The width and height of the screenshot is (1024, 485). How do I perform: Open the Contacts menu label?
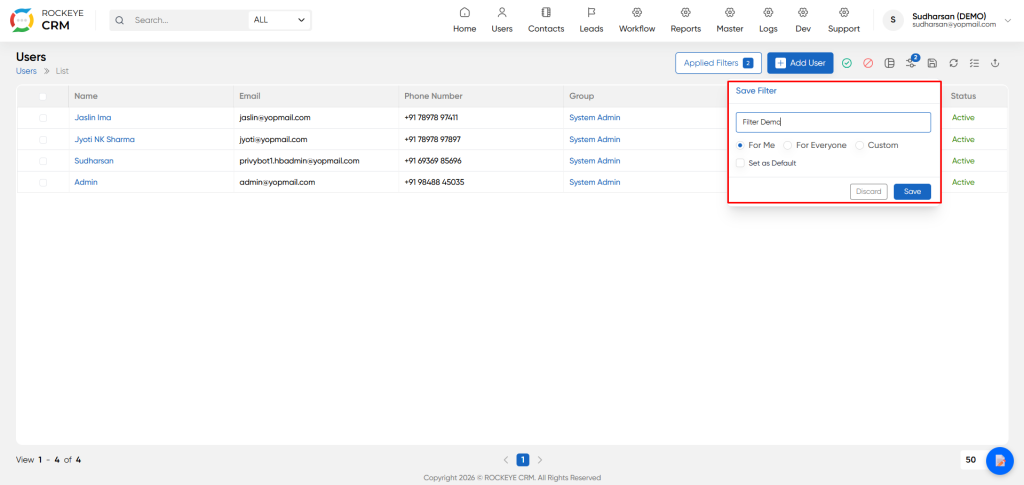(x=546, y=29)
